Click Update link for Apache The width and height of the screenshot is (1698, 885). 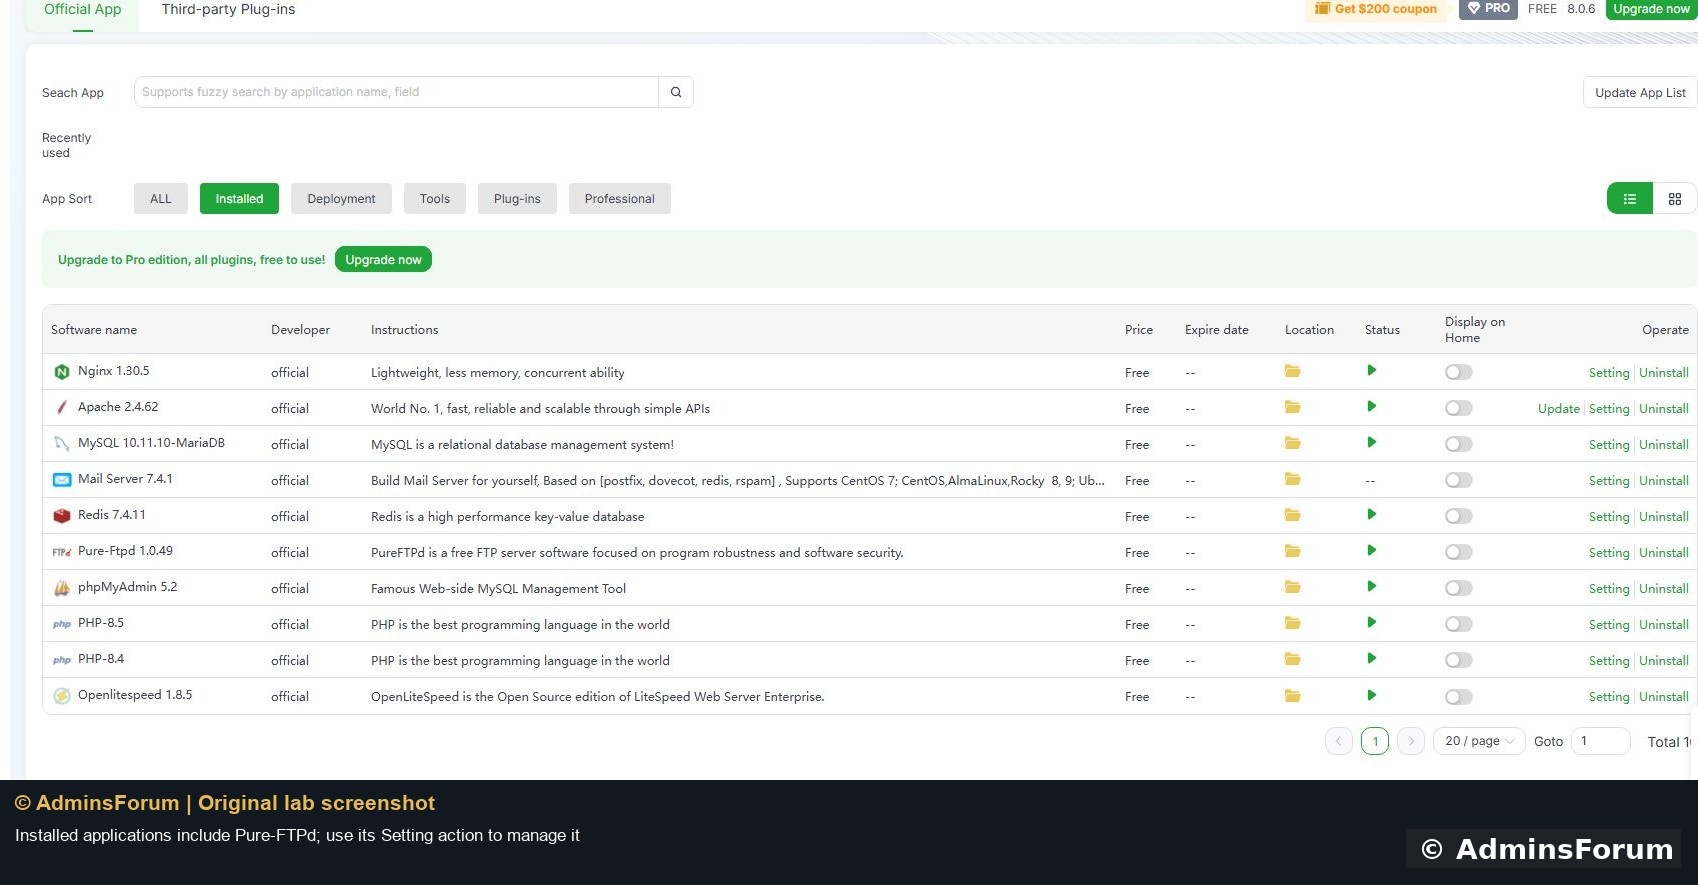point(1559,408)
